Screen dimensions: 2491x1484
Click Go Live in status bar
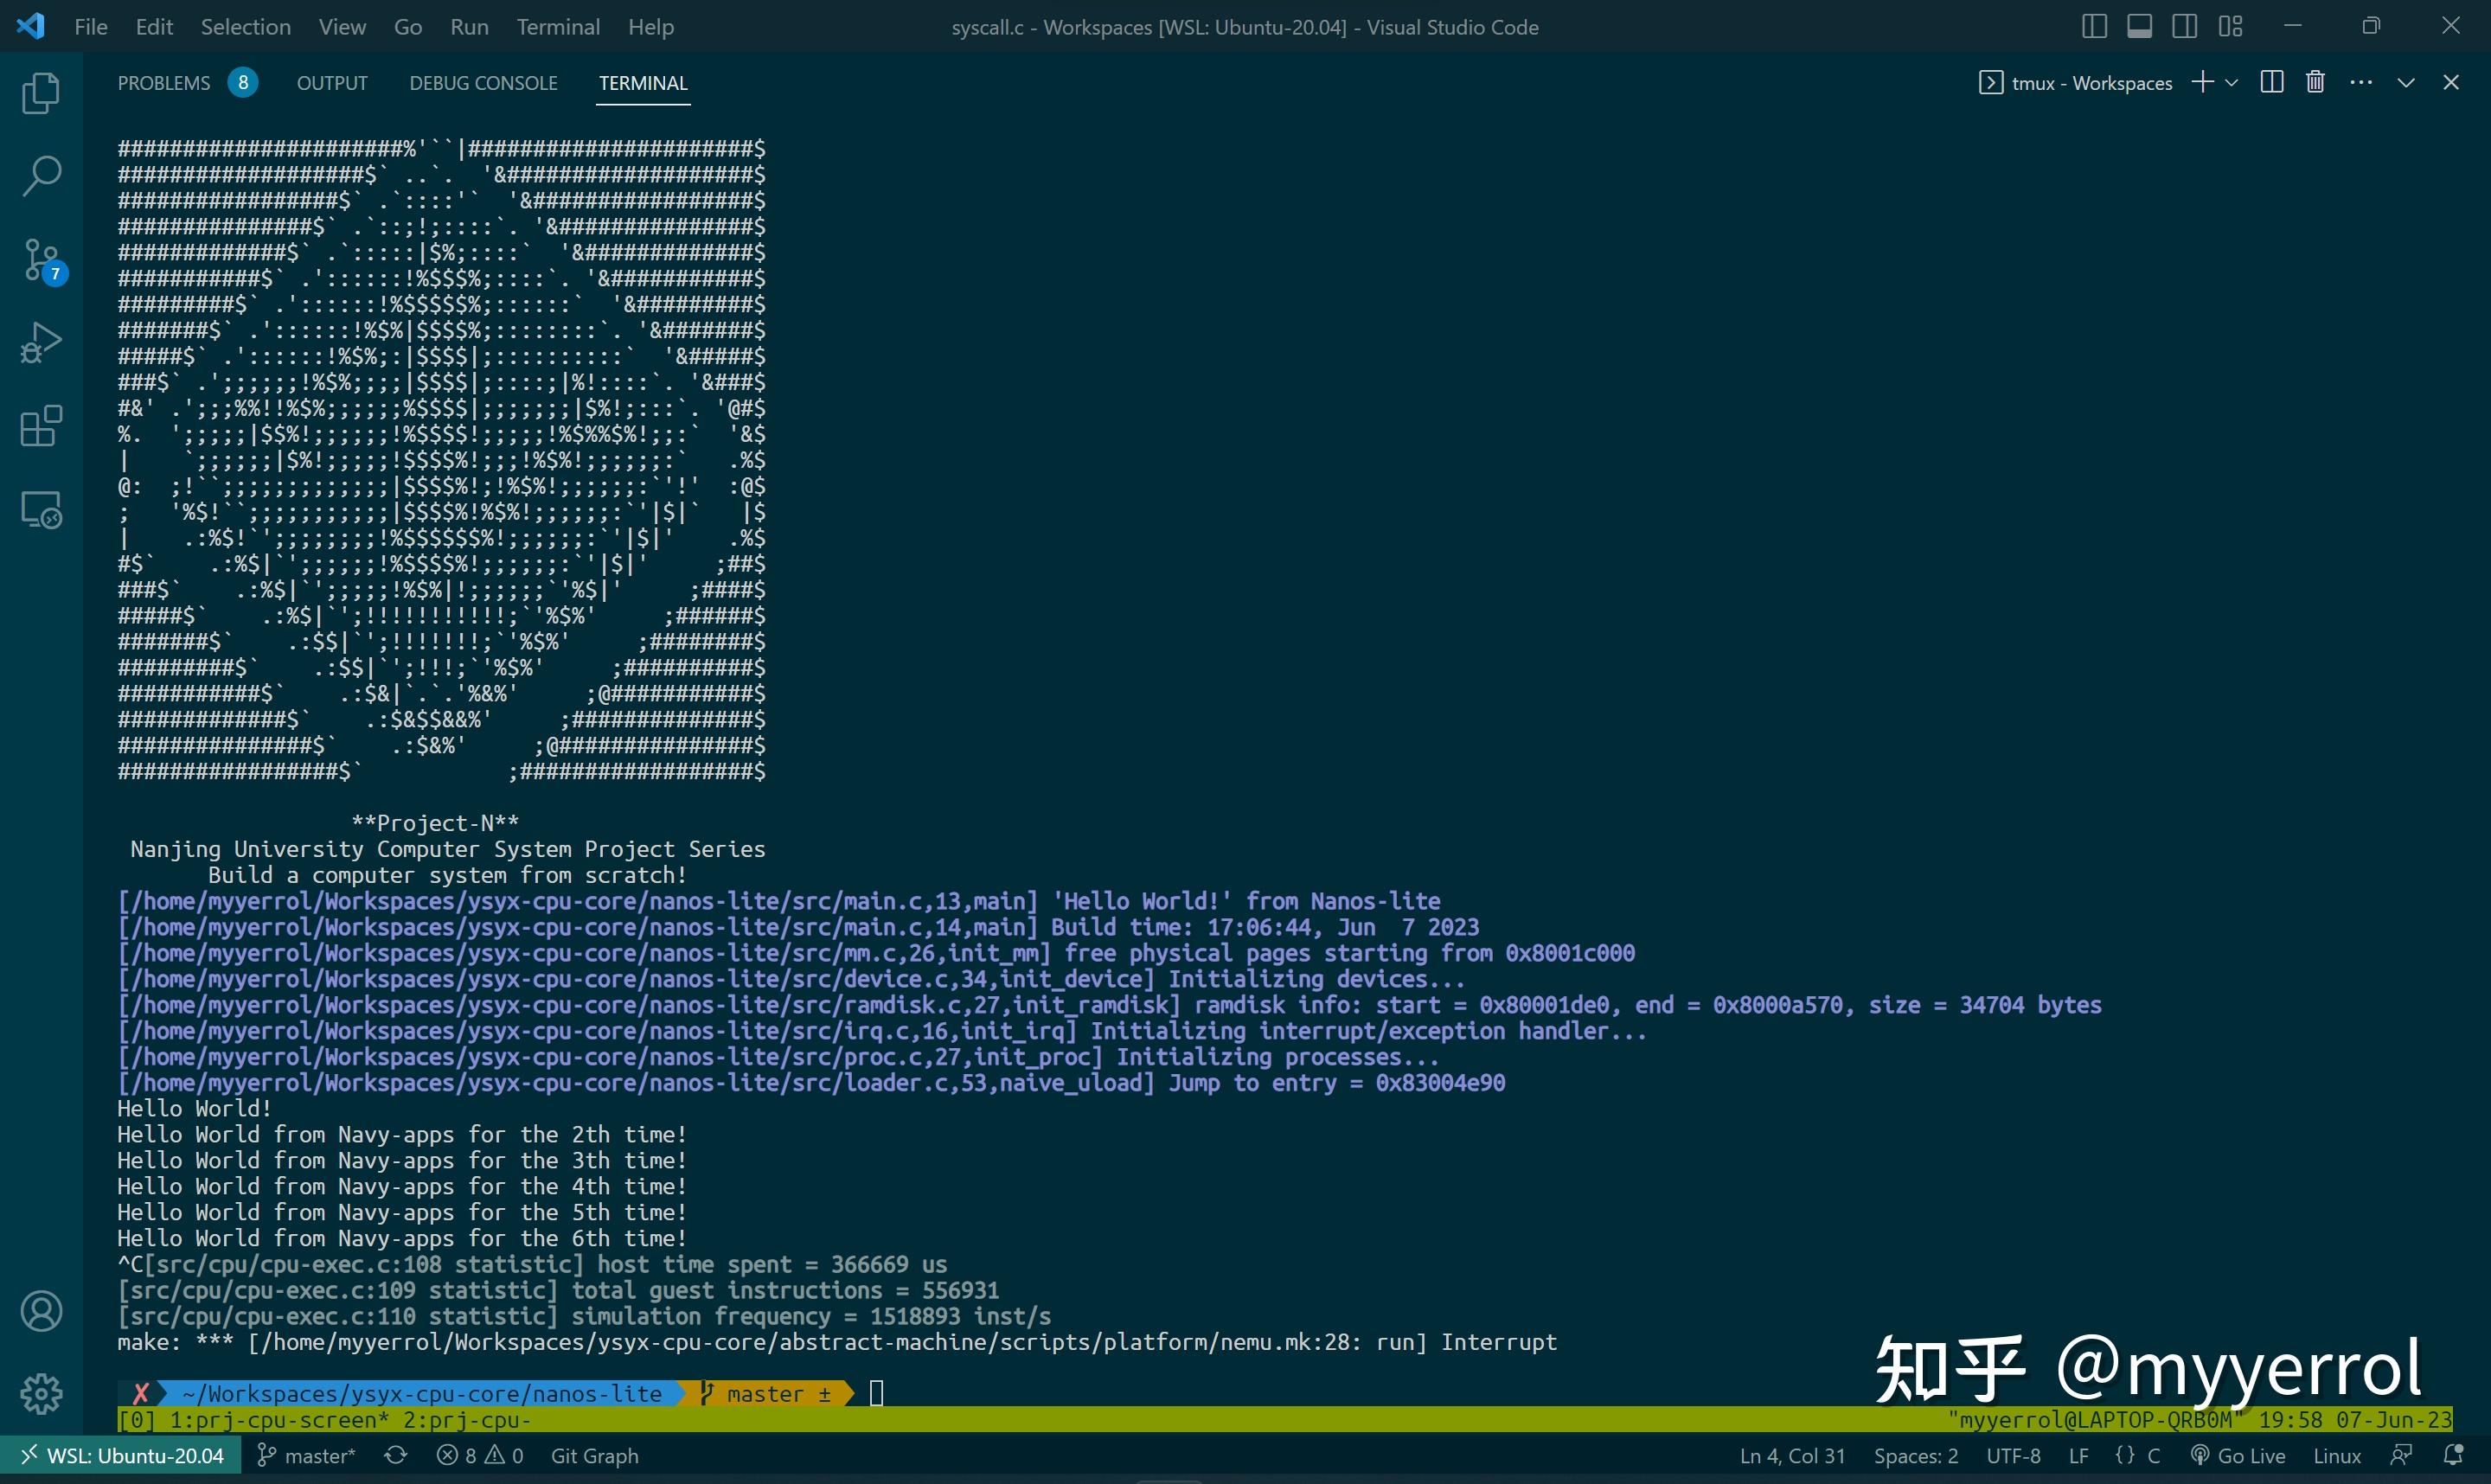[2238, 1455]
